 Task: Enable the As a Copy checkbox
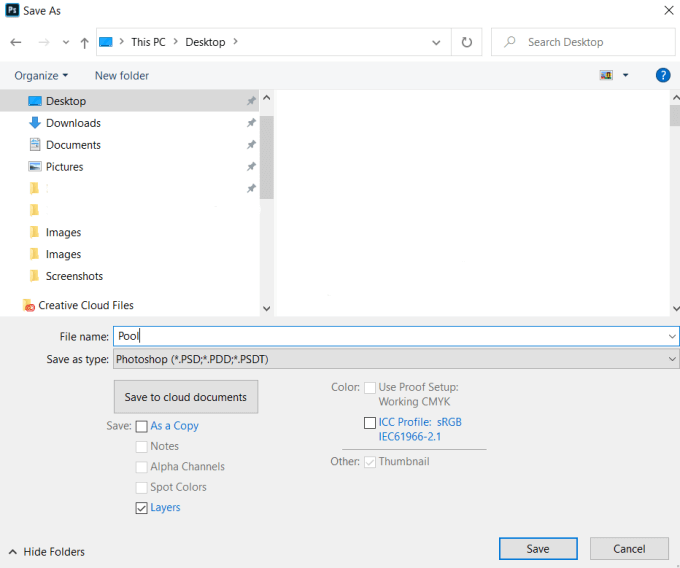(x=141, y=426)
